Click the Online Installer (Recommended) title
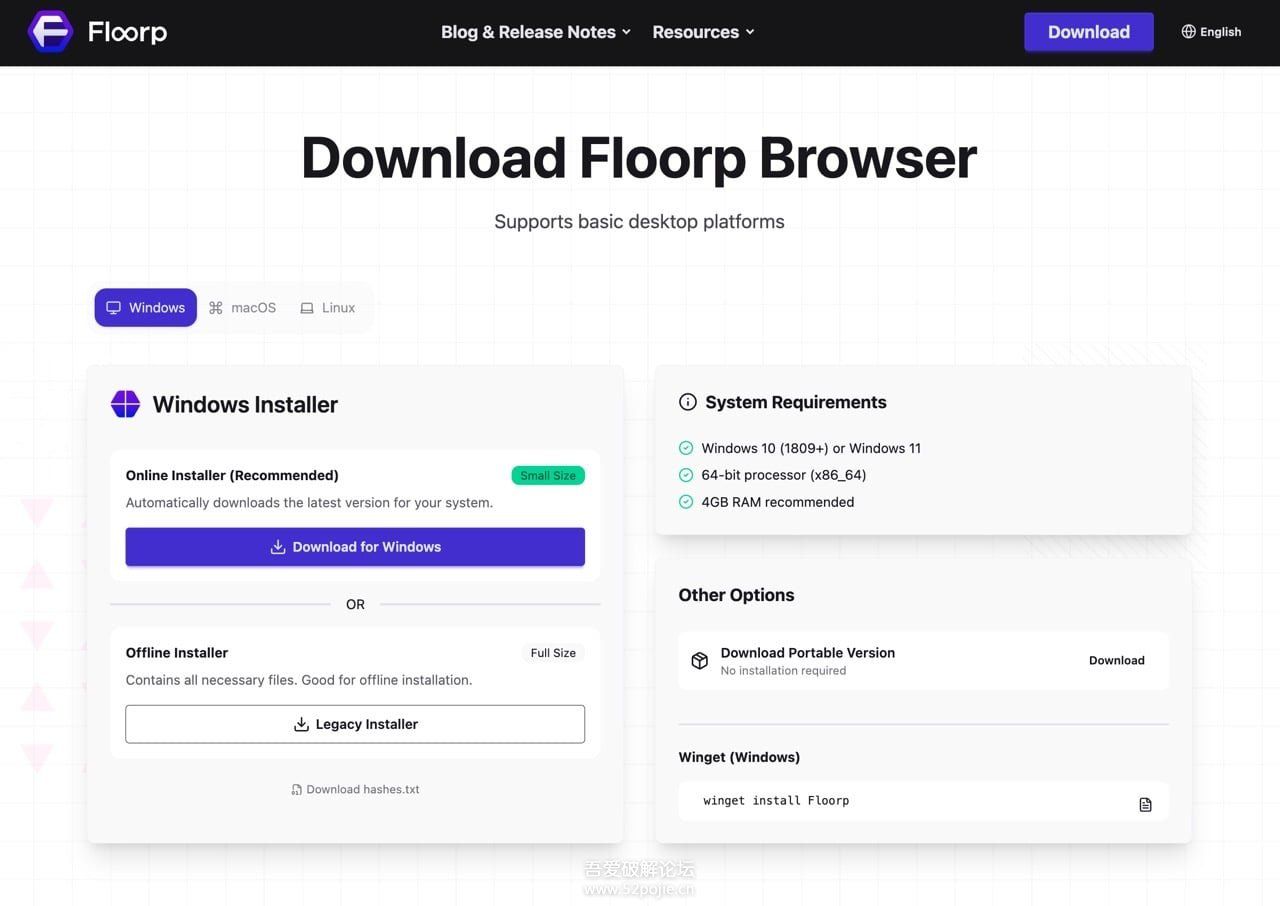Image resolution: width=1280 pixels, height=906 pixels. [232, 475]
